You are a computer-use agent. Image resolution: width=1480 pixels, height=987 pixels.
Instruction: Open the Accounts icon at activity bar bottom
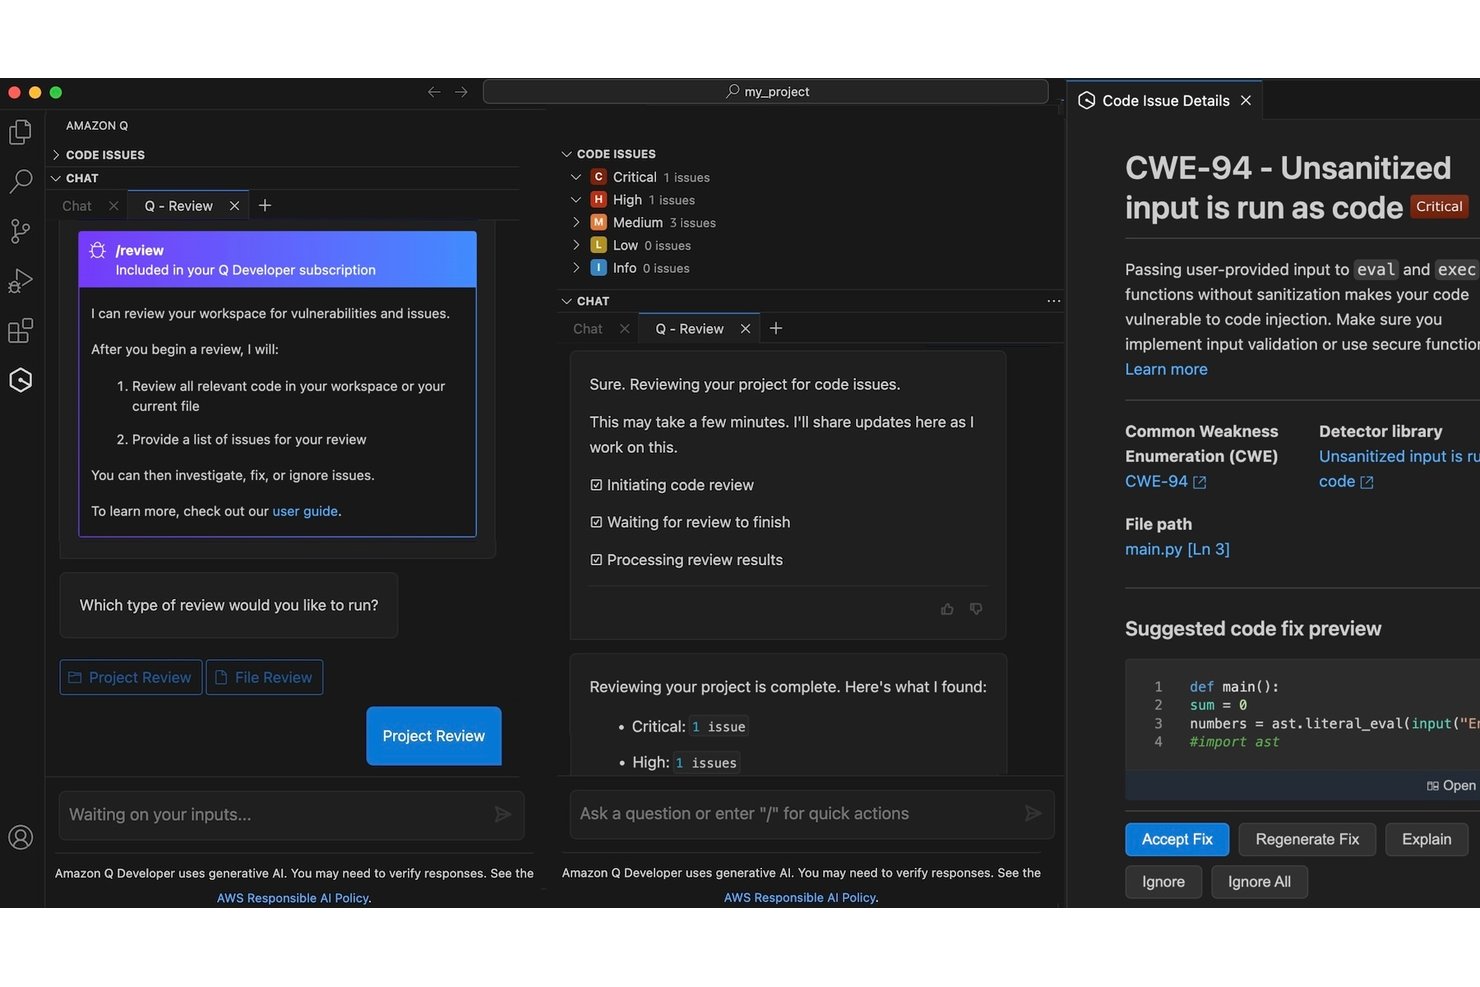(x=20, y=837)
